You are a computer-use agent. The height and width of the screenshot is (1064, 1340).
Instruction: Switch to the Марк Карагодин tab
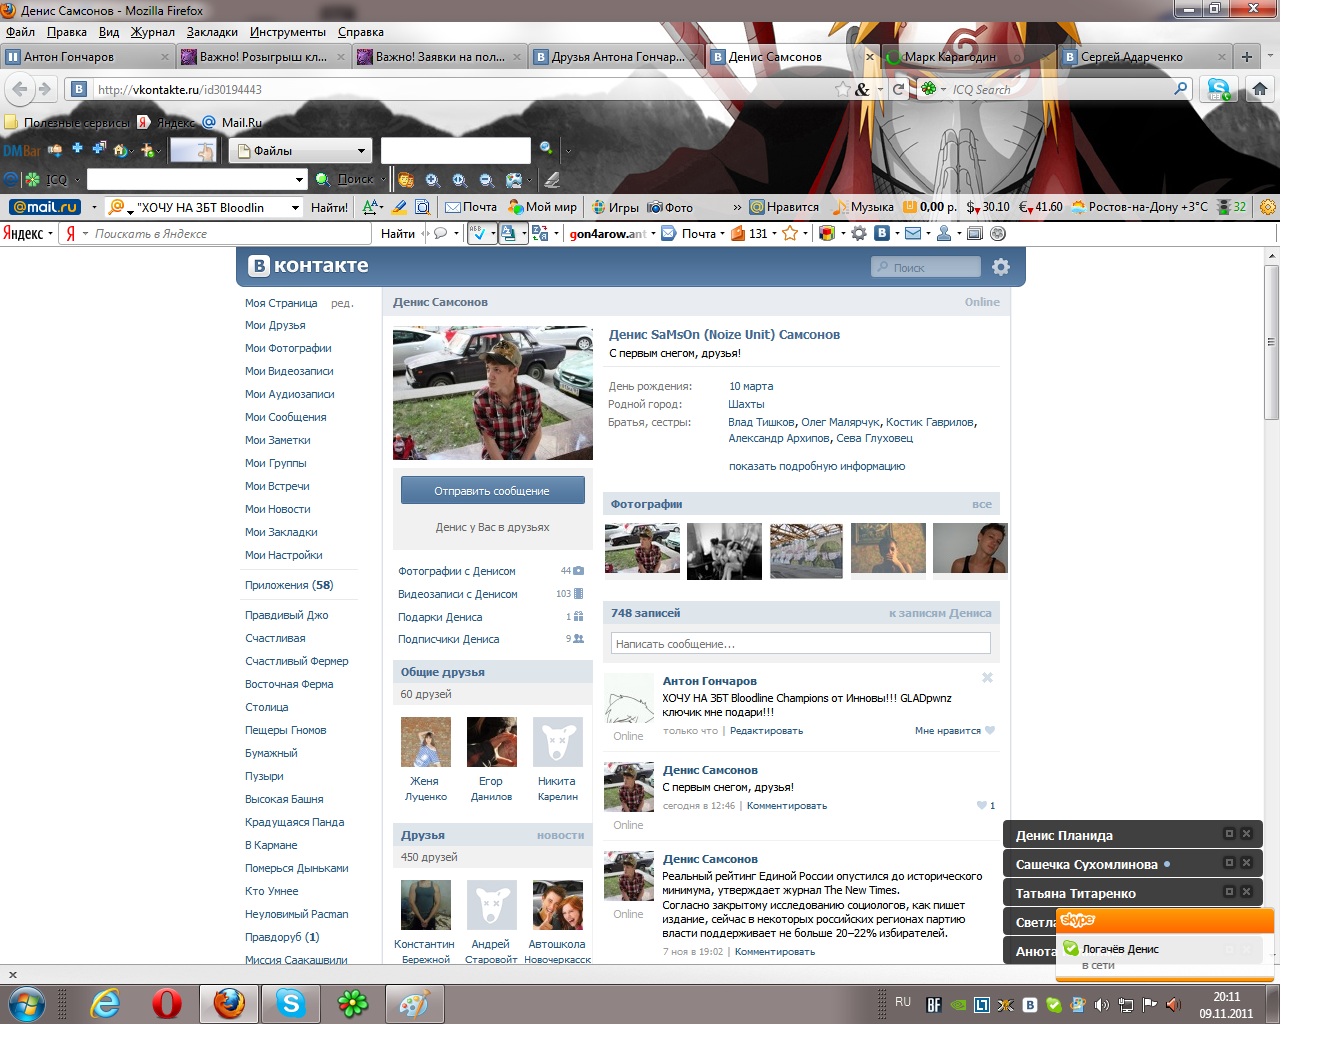(x=970, y=57)
